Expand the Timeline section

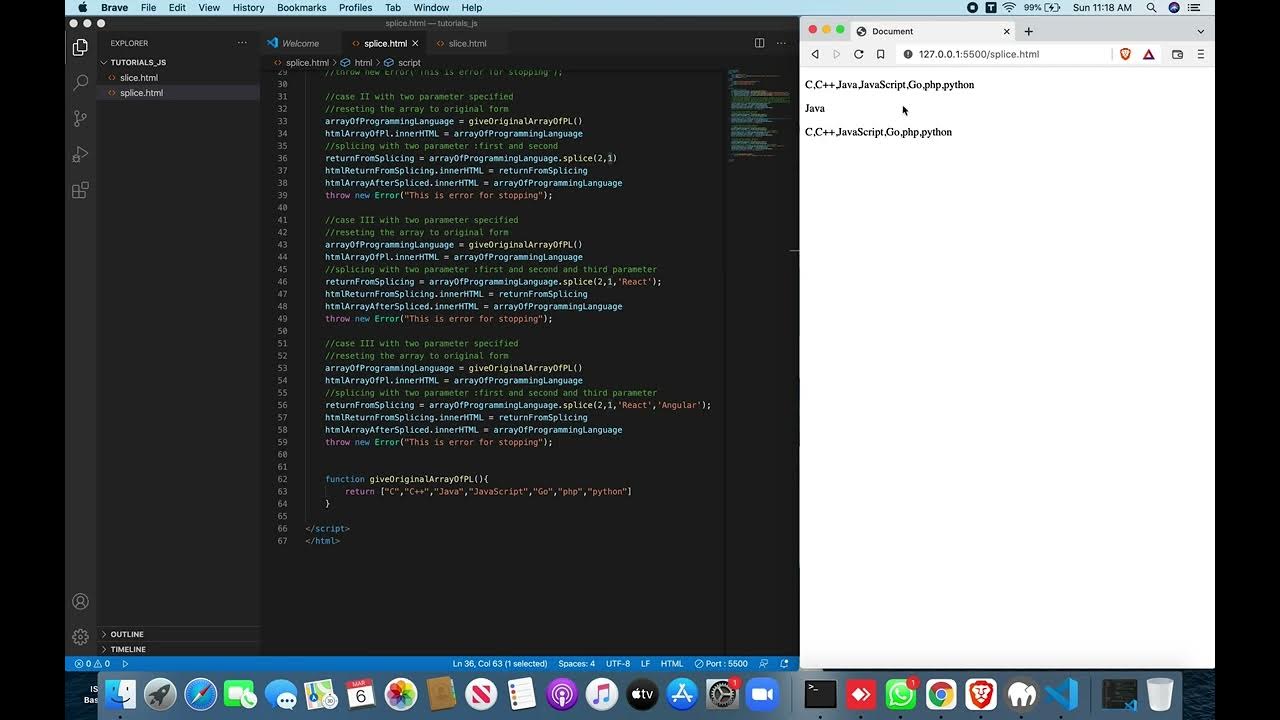click(x=178, y=649)
